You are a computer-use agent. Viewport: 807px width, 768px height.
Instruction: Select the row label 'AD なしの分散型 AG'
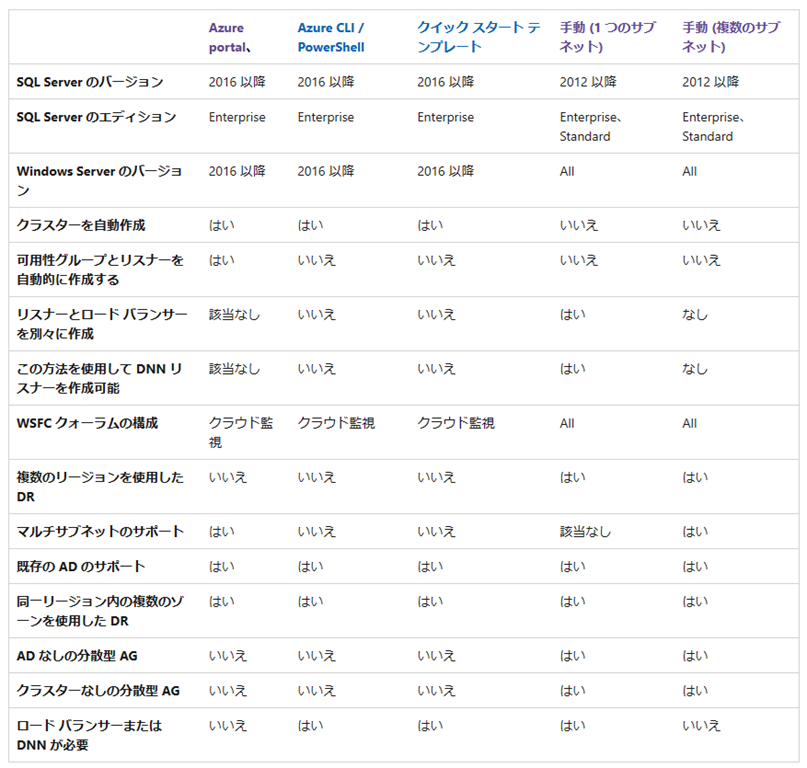pos(77,656)
